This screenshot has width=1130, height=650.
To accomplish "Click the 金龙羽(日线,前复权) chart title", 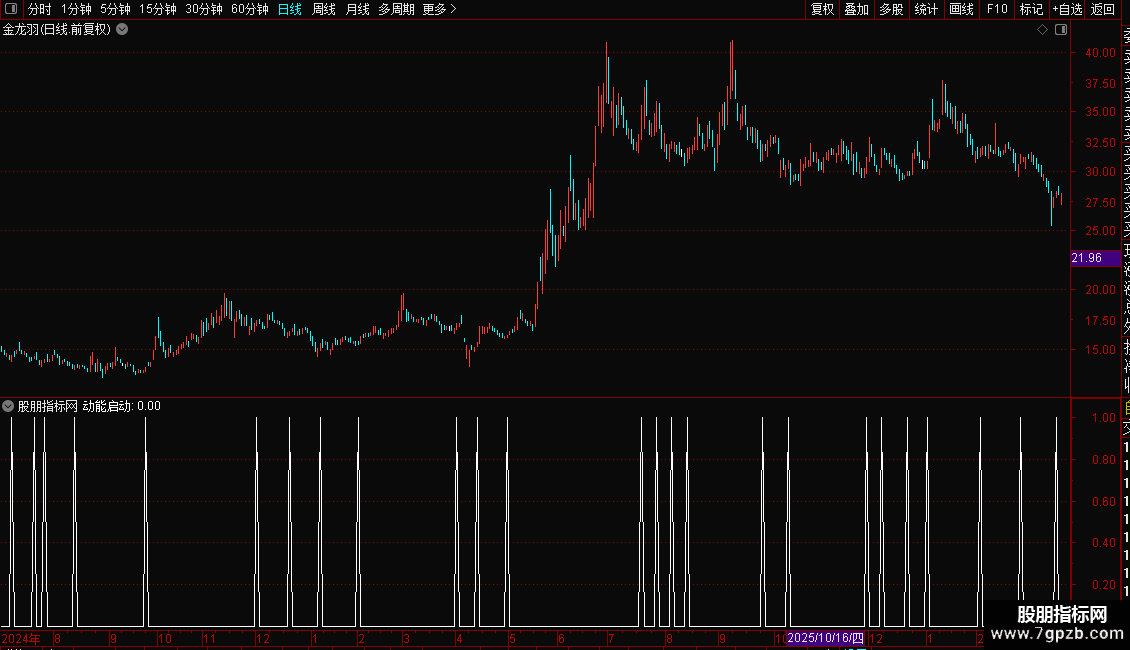I will point(57,30).
